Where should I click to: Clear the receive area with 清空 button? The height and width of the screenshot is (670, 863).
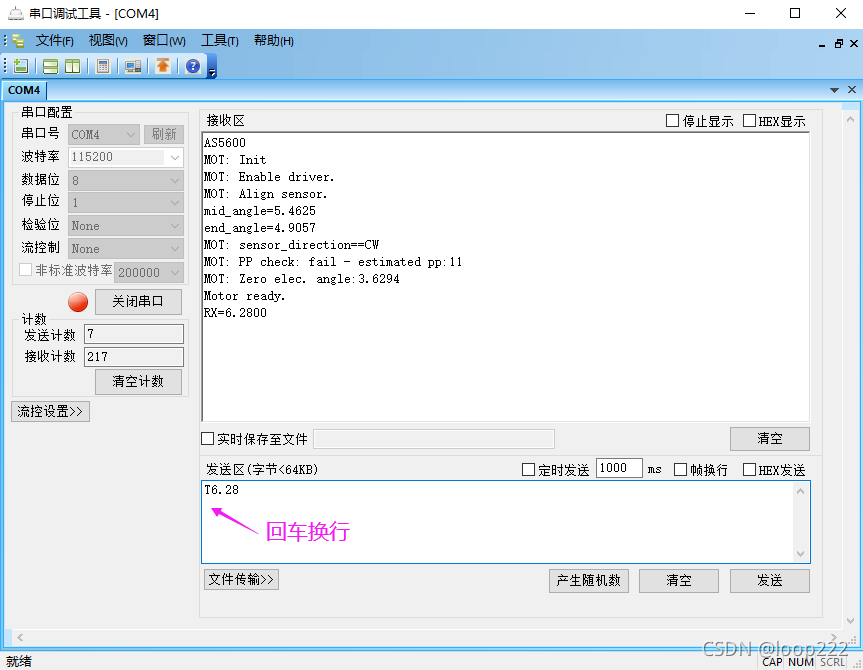click(769, 439)
